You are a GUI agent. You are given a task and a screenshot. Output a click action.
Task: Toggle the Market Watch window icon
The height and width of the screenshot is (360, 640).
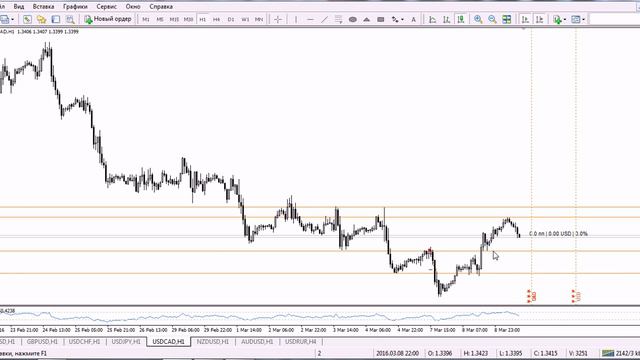coord(27,19)
